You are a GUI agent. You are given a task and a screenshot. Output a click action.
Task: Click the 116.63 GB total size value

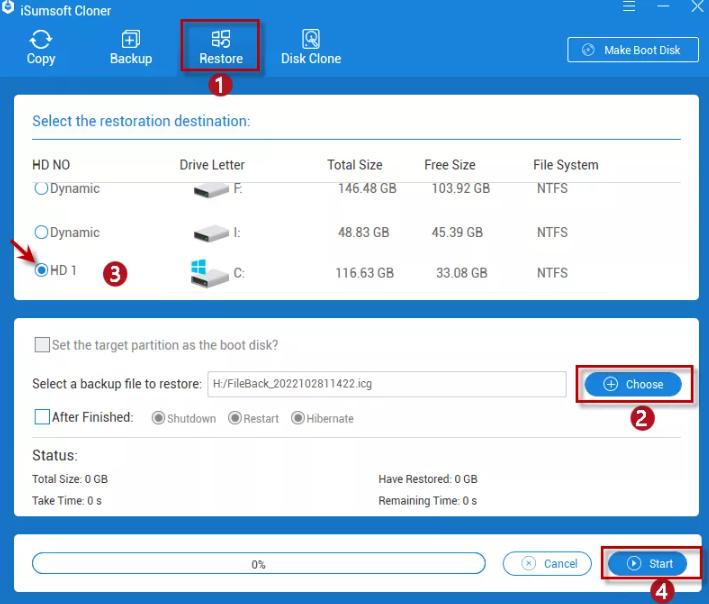[364, 273]
